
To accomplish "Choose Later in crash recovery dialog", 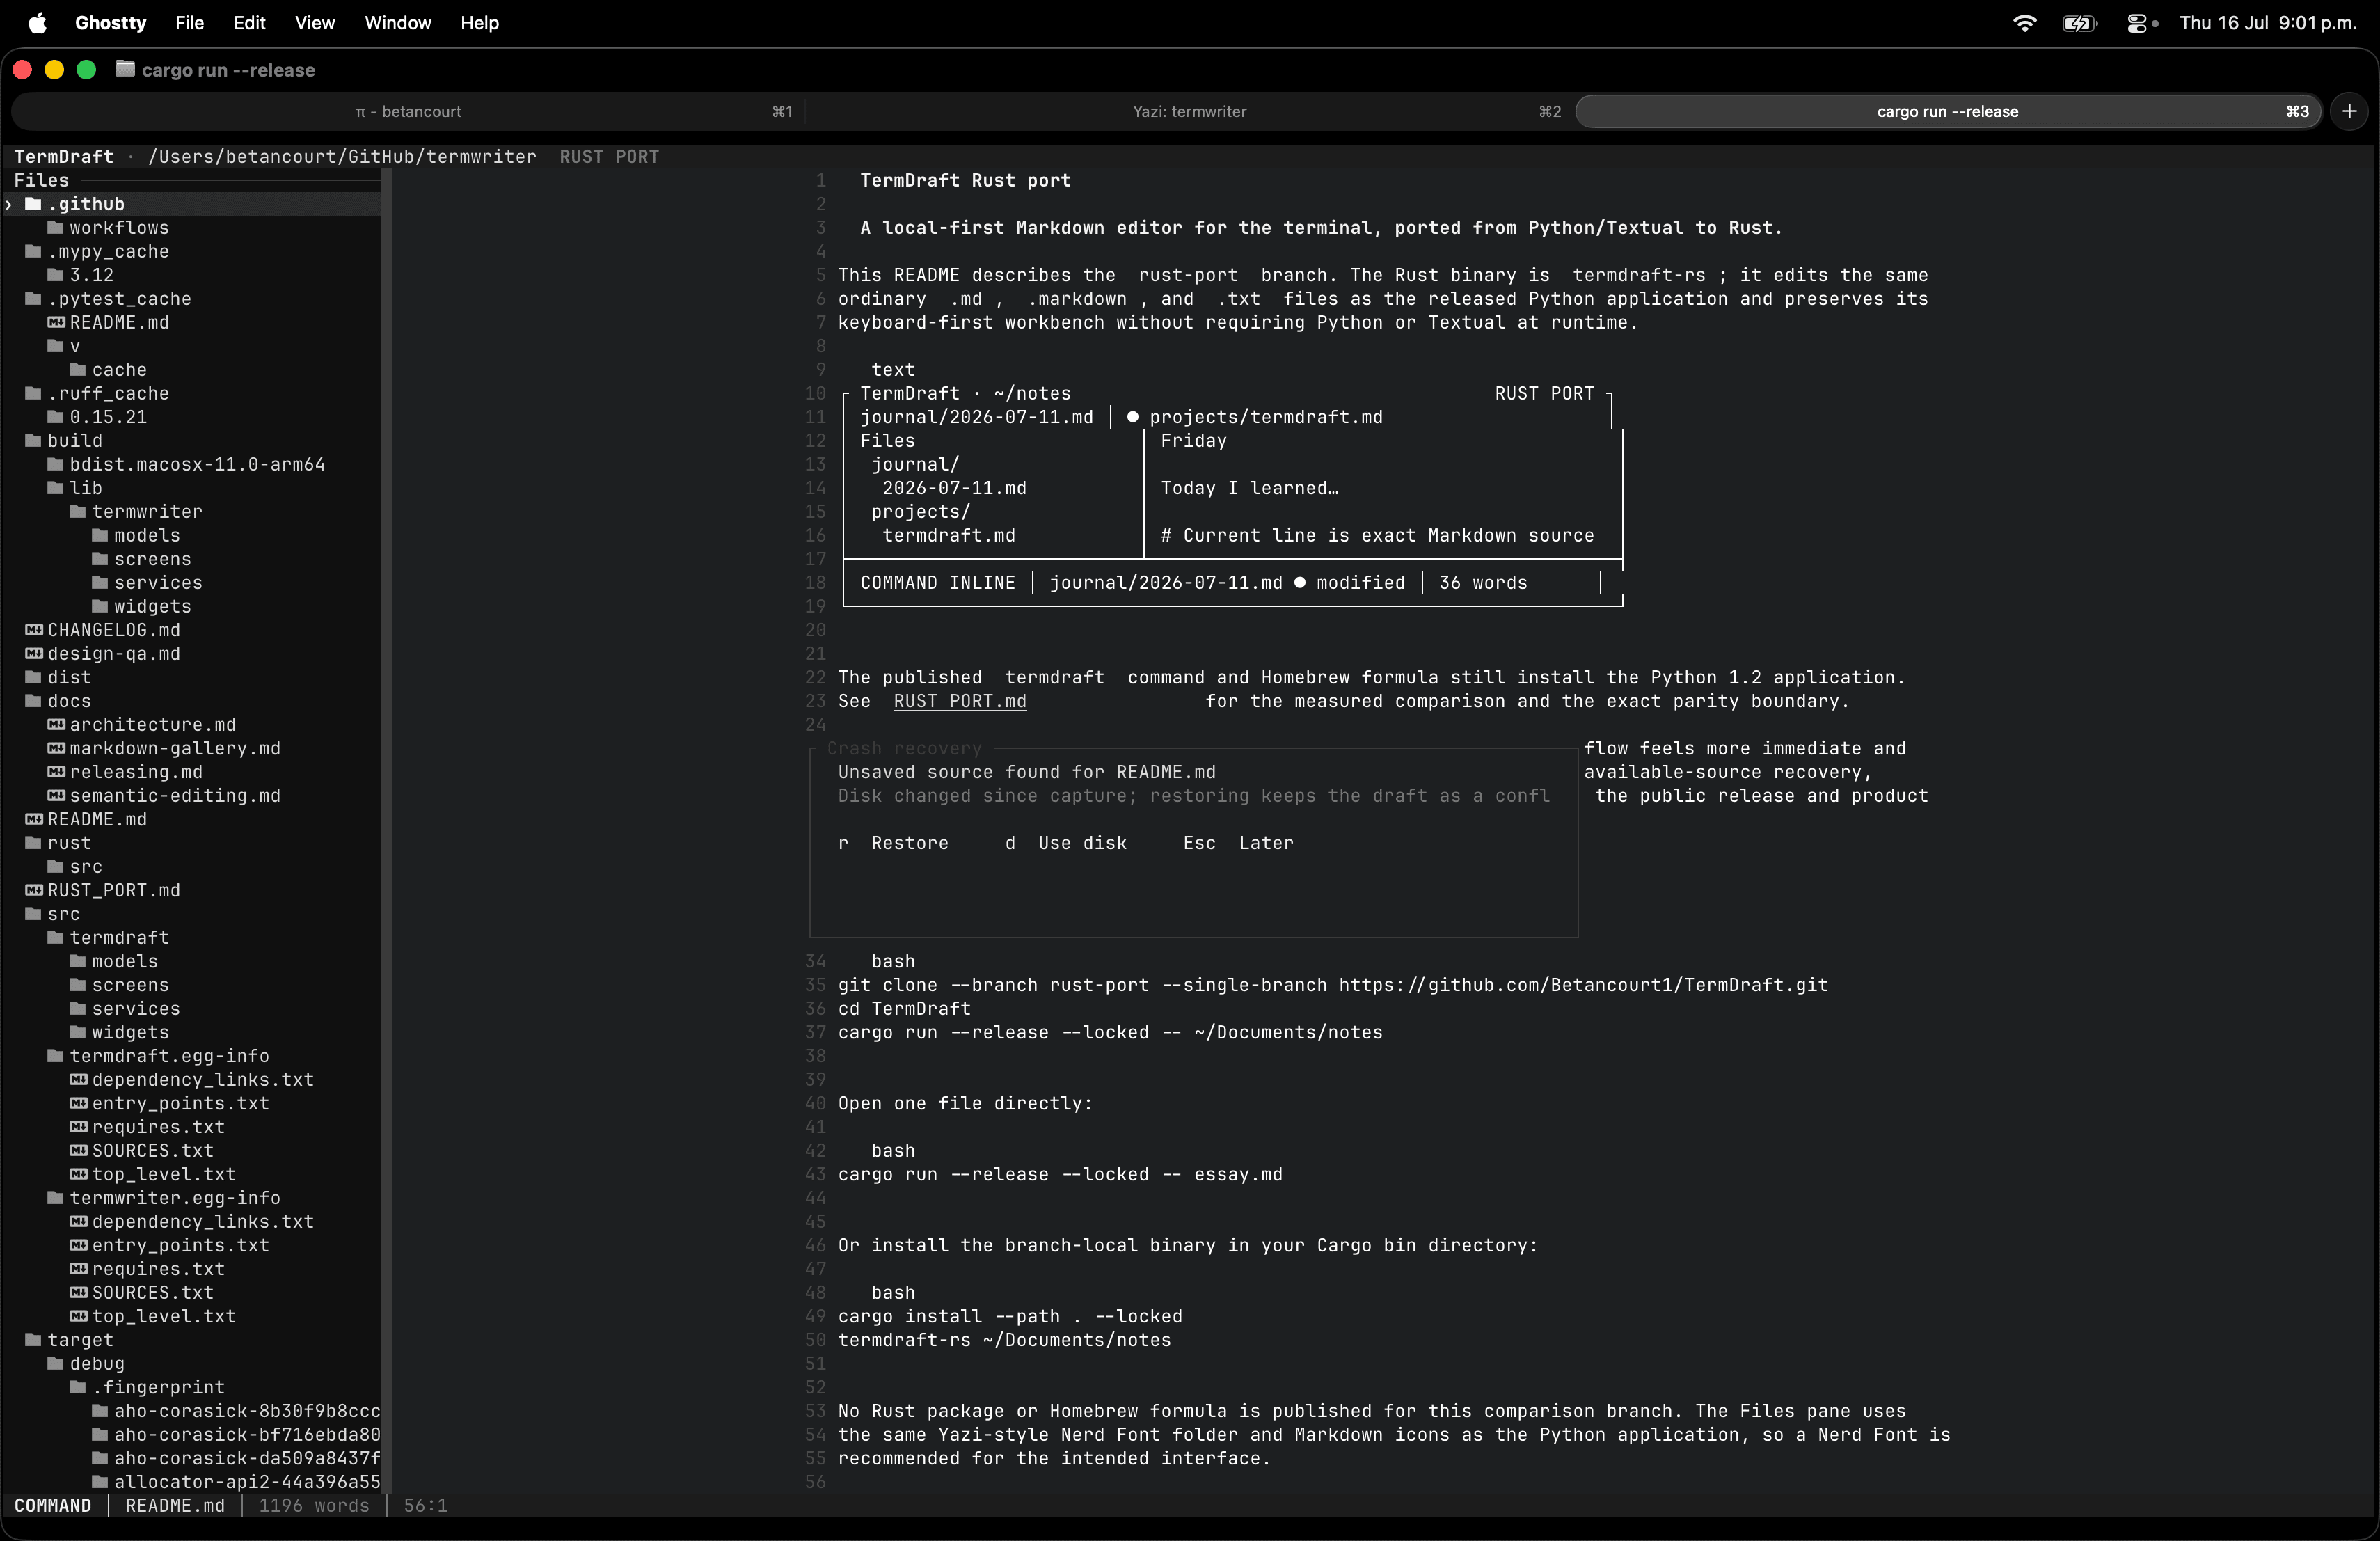I will 1238,843.
